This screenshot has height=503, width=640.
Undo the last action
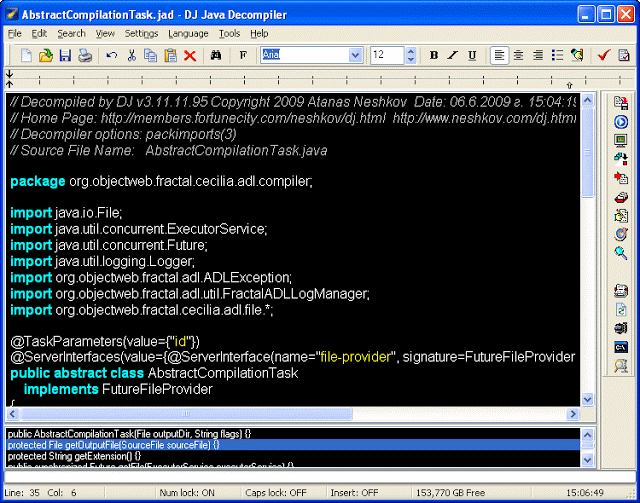coord(111,55)
